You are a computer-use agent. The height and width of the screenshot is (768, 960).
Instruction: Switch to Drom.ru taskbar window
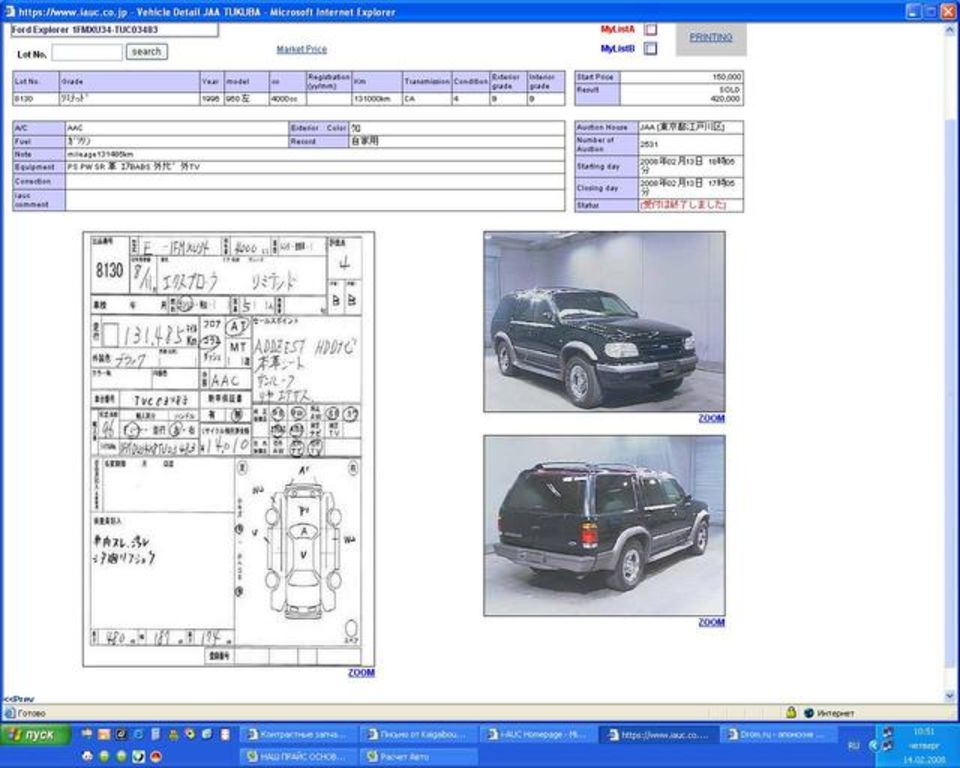pos(777,734)
